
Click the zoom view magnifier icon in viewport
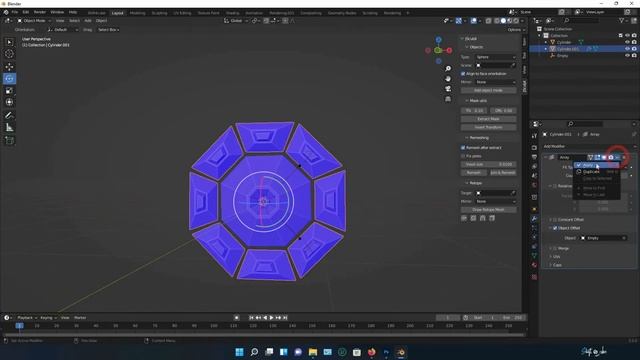448,69
